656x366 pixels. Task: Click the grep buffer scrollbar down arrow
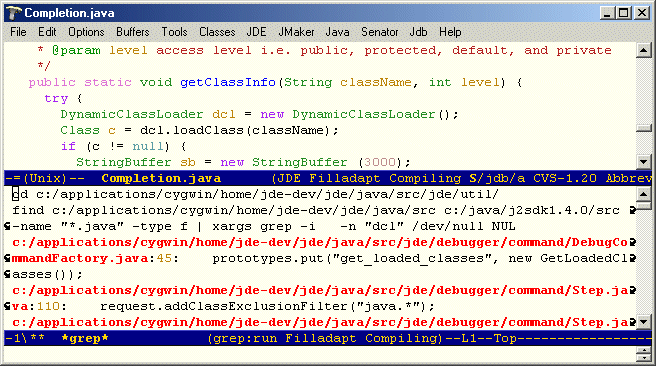coord(643,322)
